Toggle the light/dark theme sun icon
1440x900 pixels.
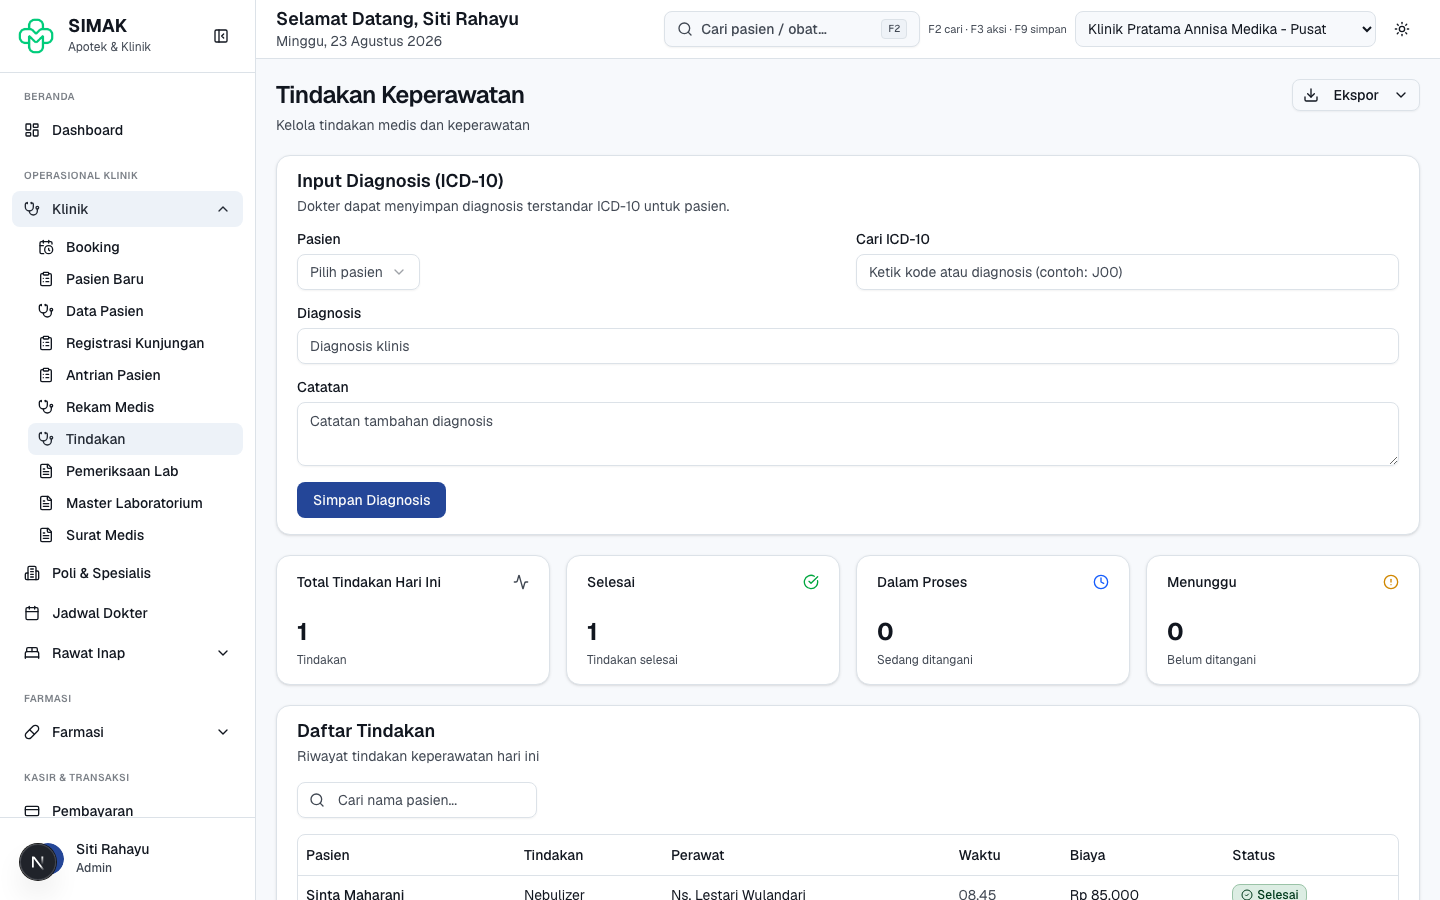(1402, 29)
